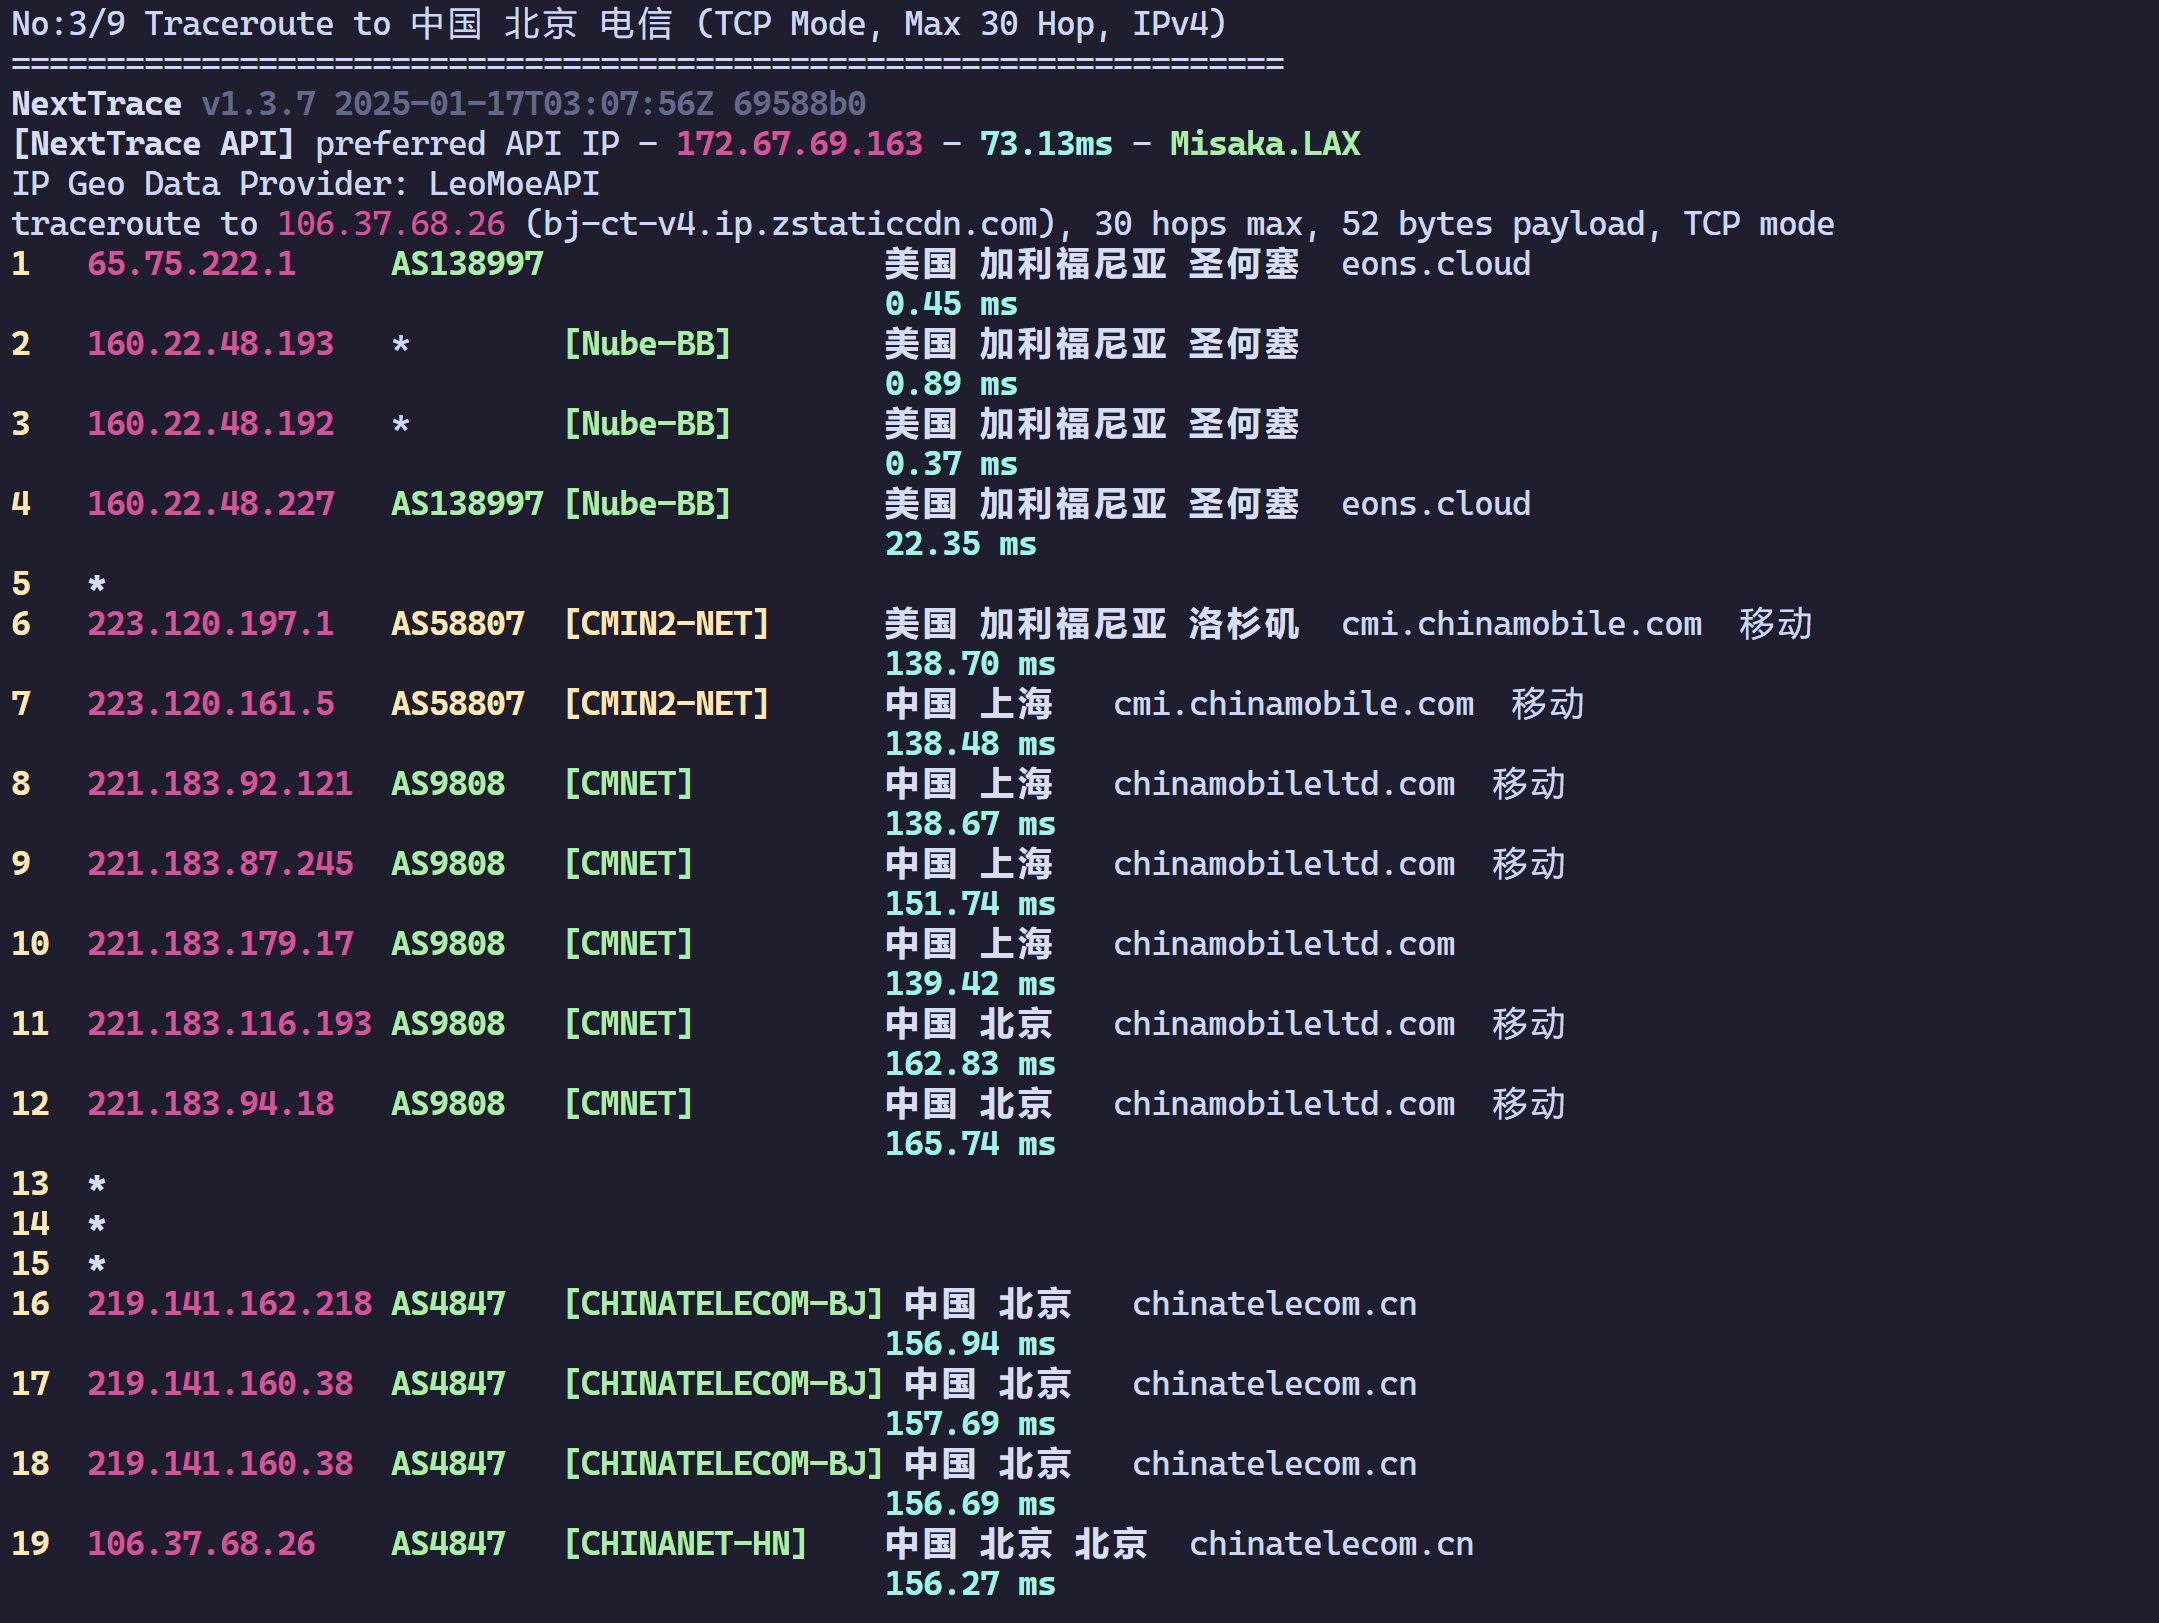Click cmi.chinamobile.com on hop 6
Viewport: 2159px width, 1623px height.
(x=1522, y=624)
